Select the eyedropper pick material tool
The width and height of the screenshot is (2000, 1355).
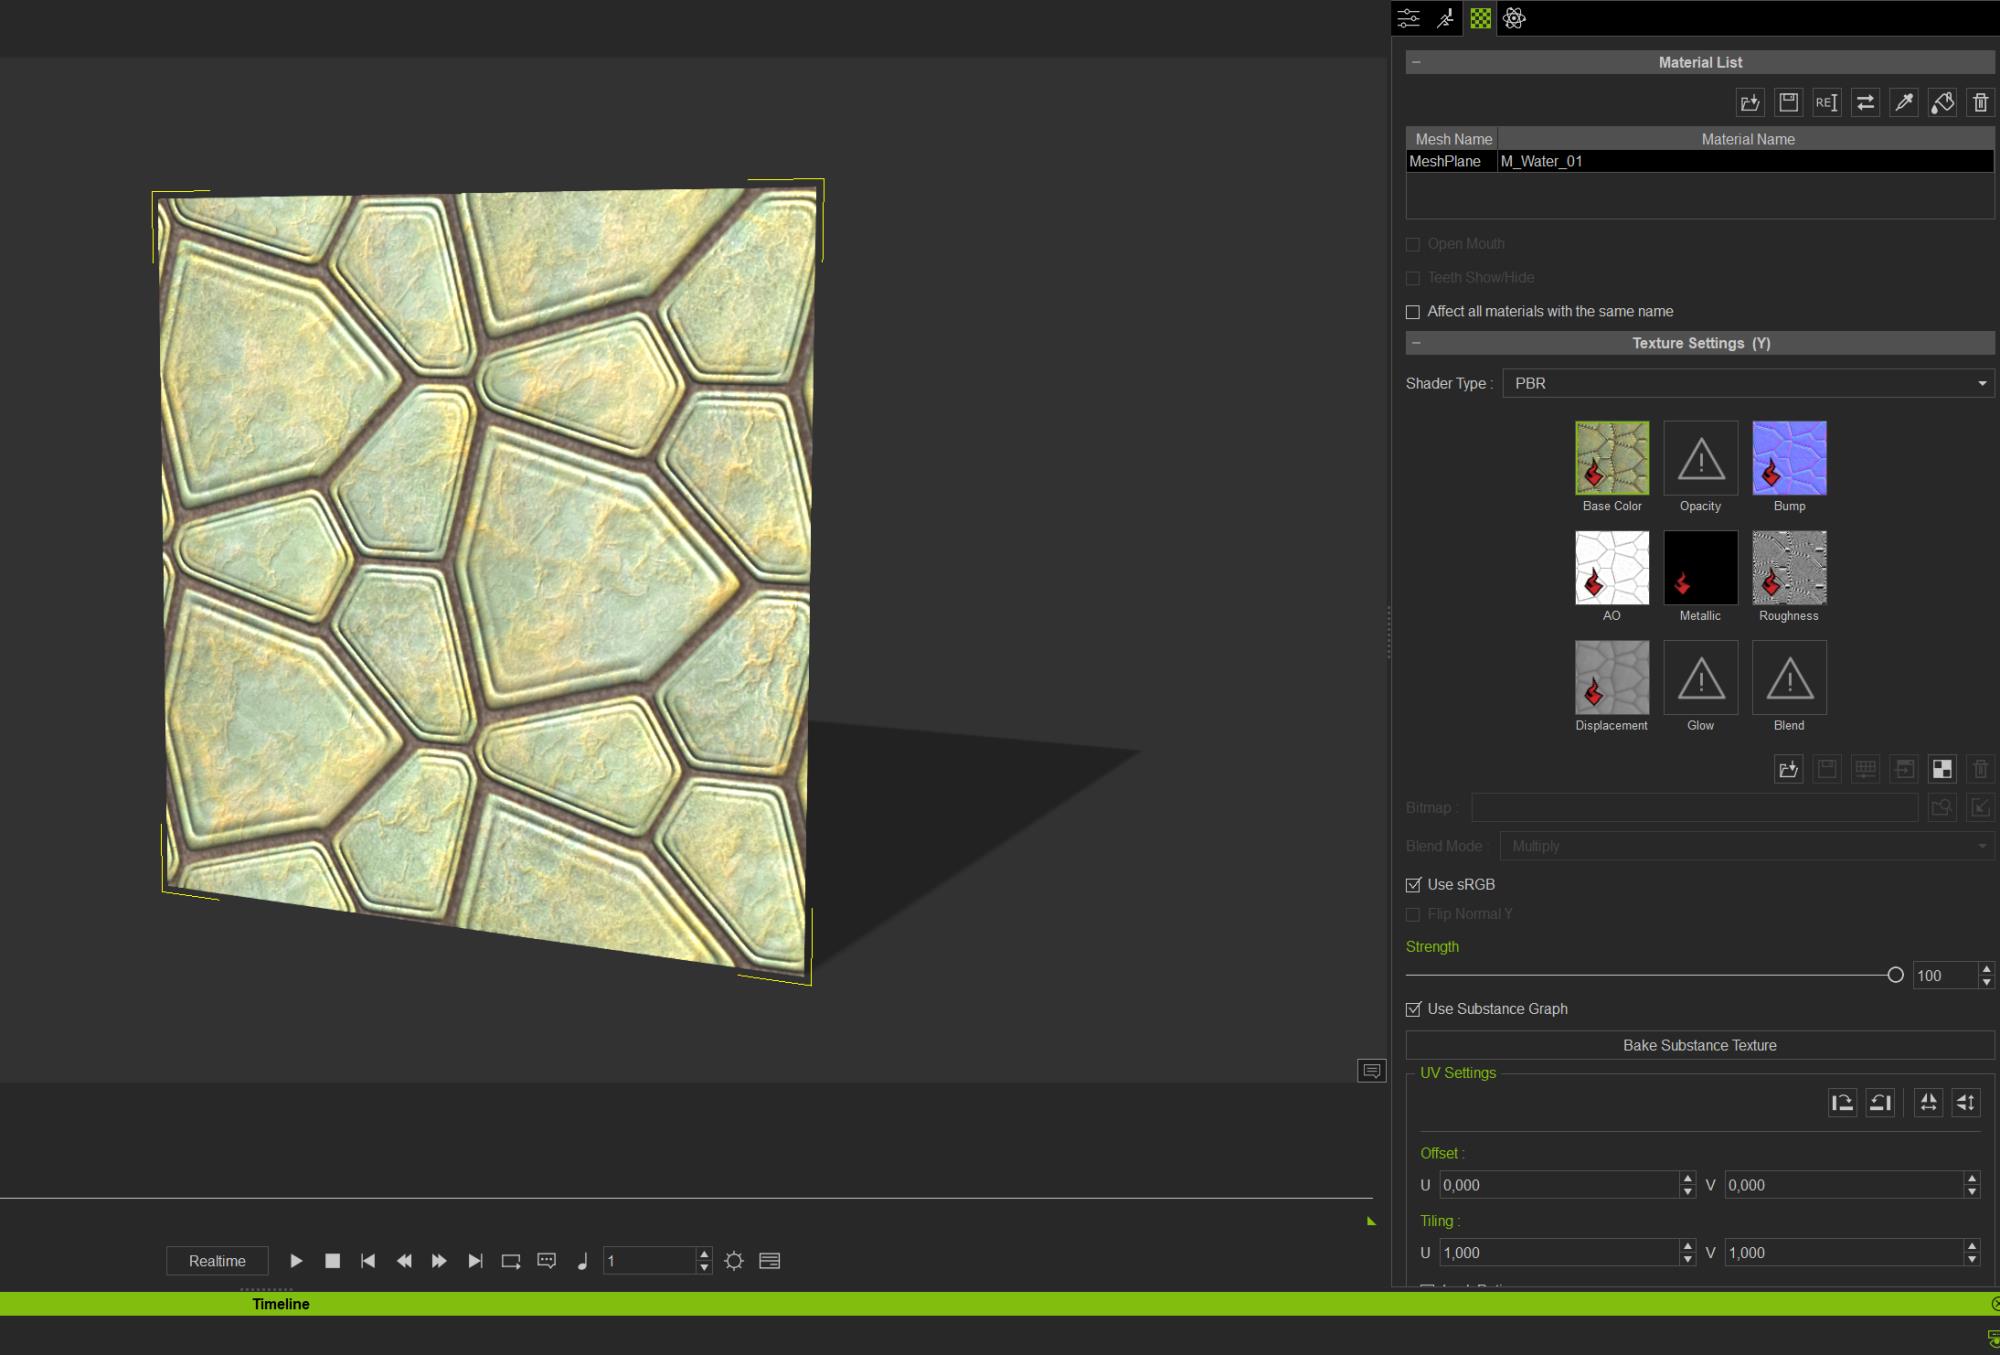click(x=1904, y=102)
